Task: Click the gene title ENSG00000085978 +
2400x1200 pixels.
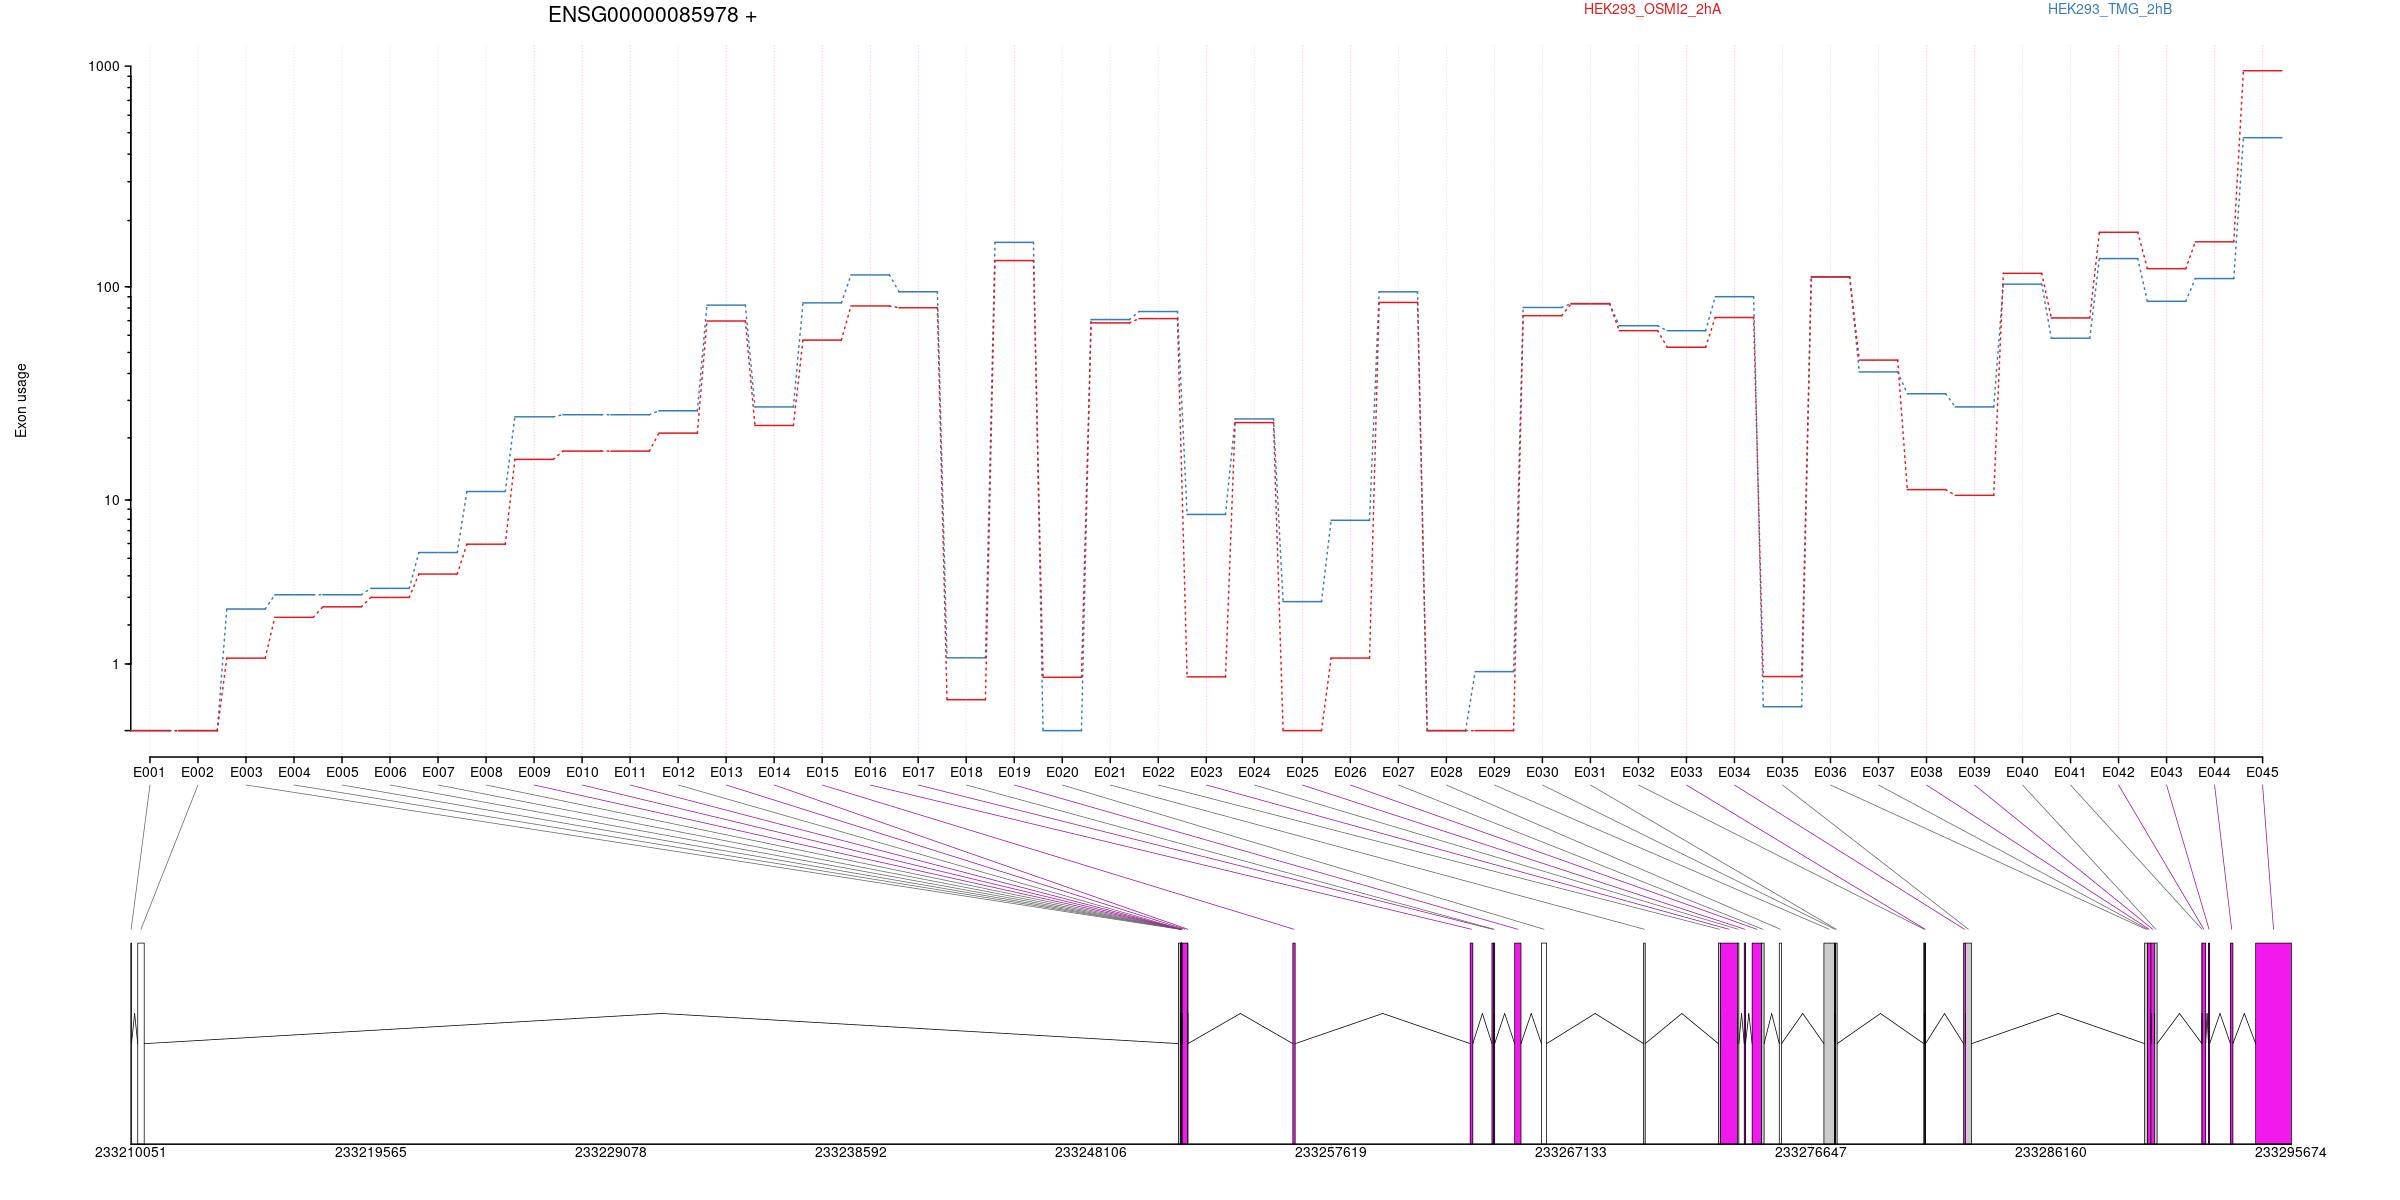Action: click(652, 15)
